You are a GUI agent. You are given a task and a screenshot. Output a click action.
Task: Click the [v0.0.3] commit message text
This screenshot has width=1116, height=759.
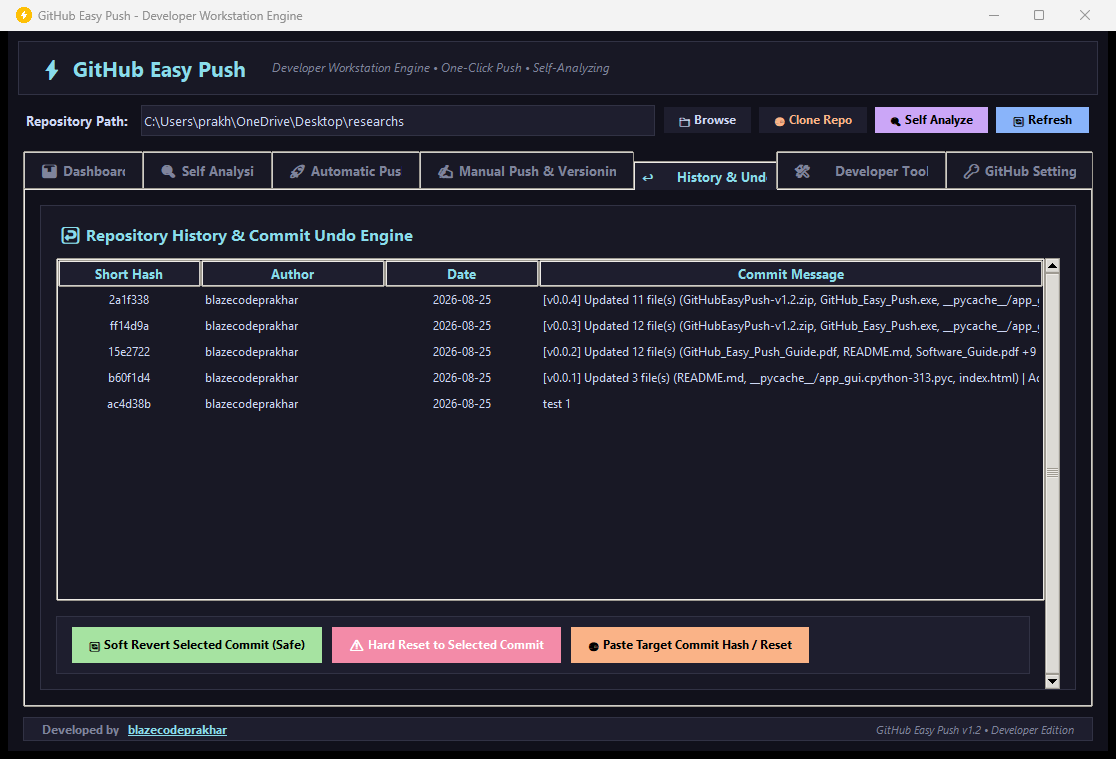point(791,326)
